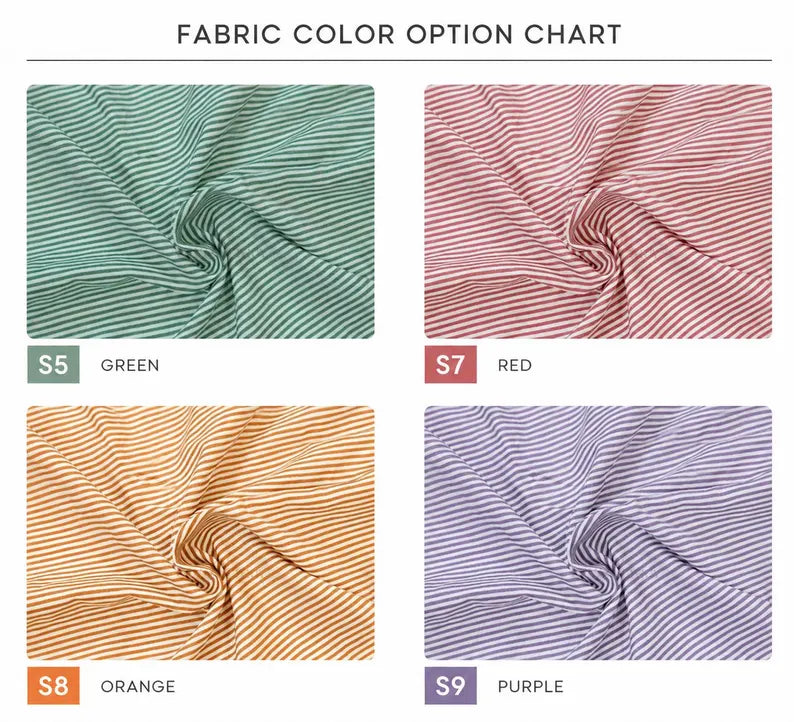Click the Fabric Color Option Chart heading

399,34
